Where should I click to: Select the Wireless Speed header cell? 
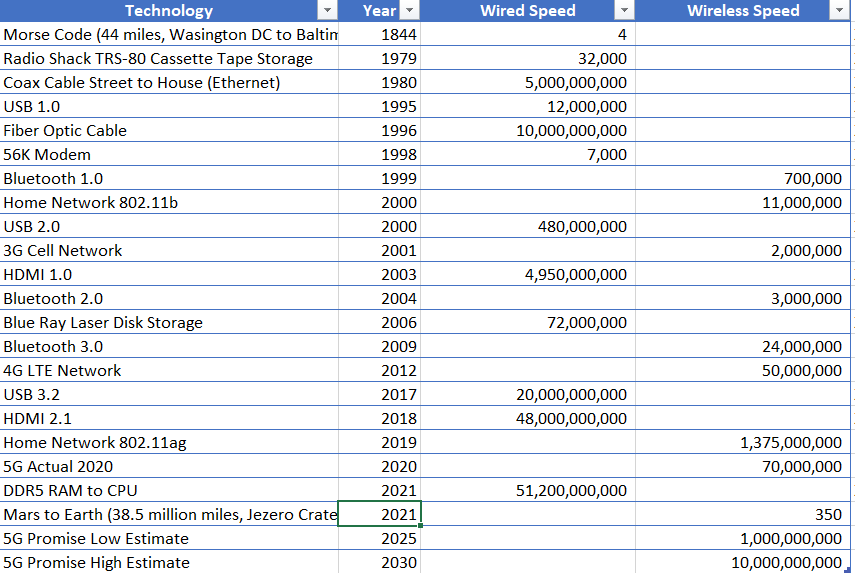[x=743, y=10]
